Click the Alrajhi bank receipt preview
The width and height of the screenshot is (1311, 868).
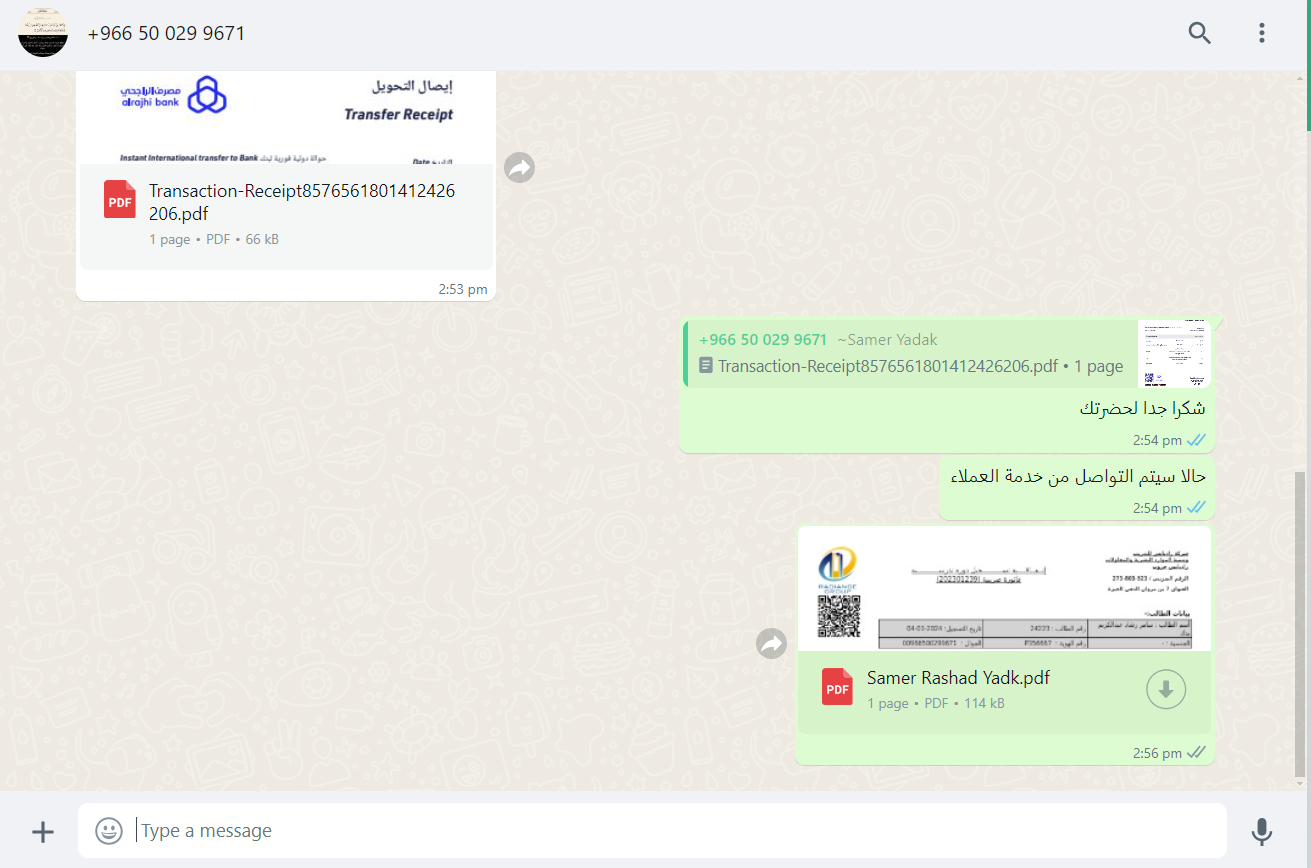tap(287, 117)
